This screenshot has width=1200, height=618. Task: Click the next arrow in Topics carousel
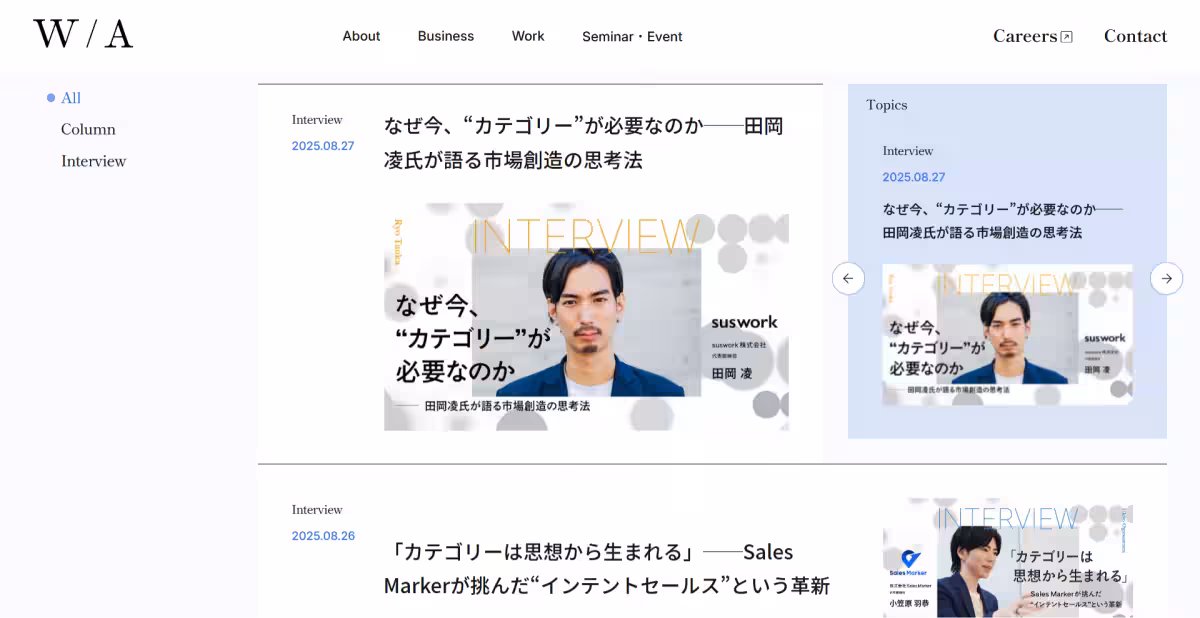click(1166, 278)
